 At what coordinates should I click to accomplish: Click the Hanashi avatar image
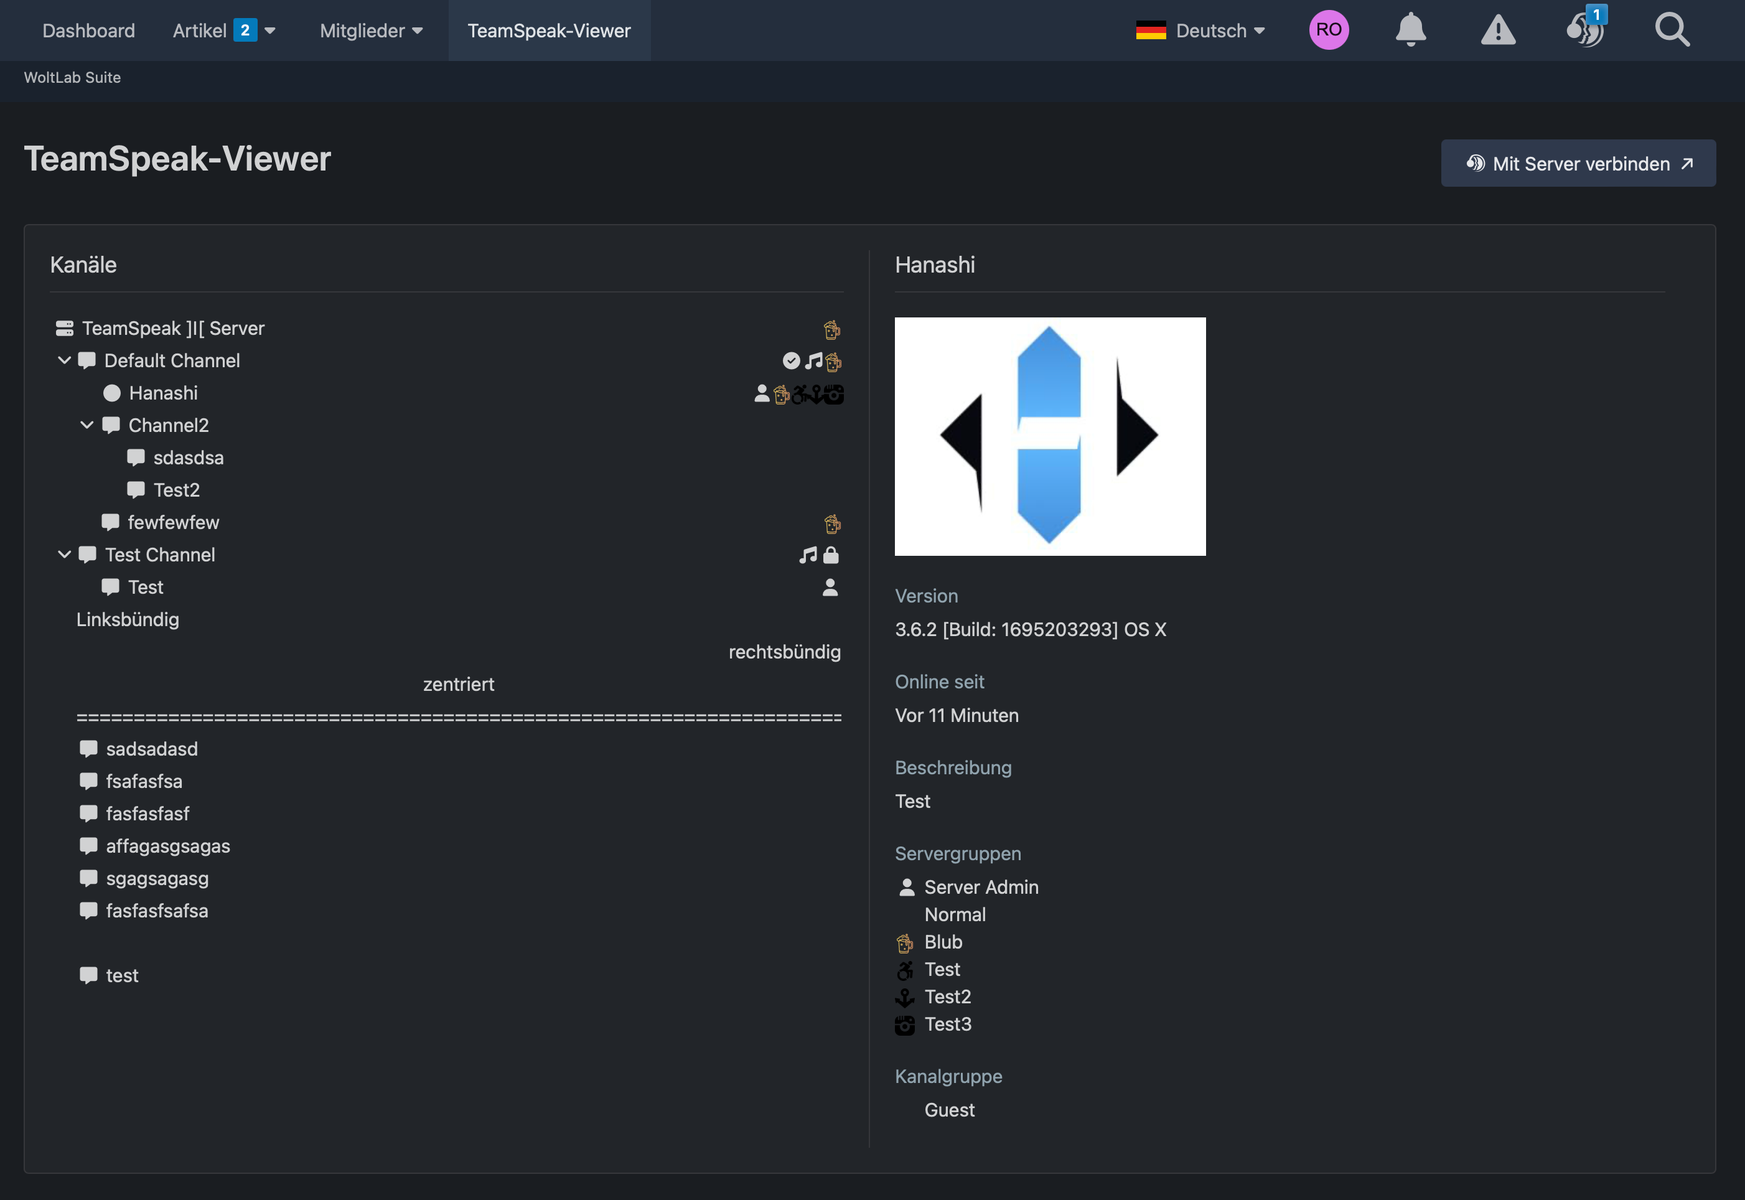1049,436
